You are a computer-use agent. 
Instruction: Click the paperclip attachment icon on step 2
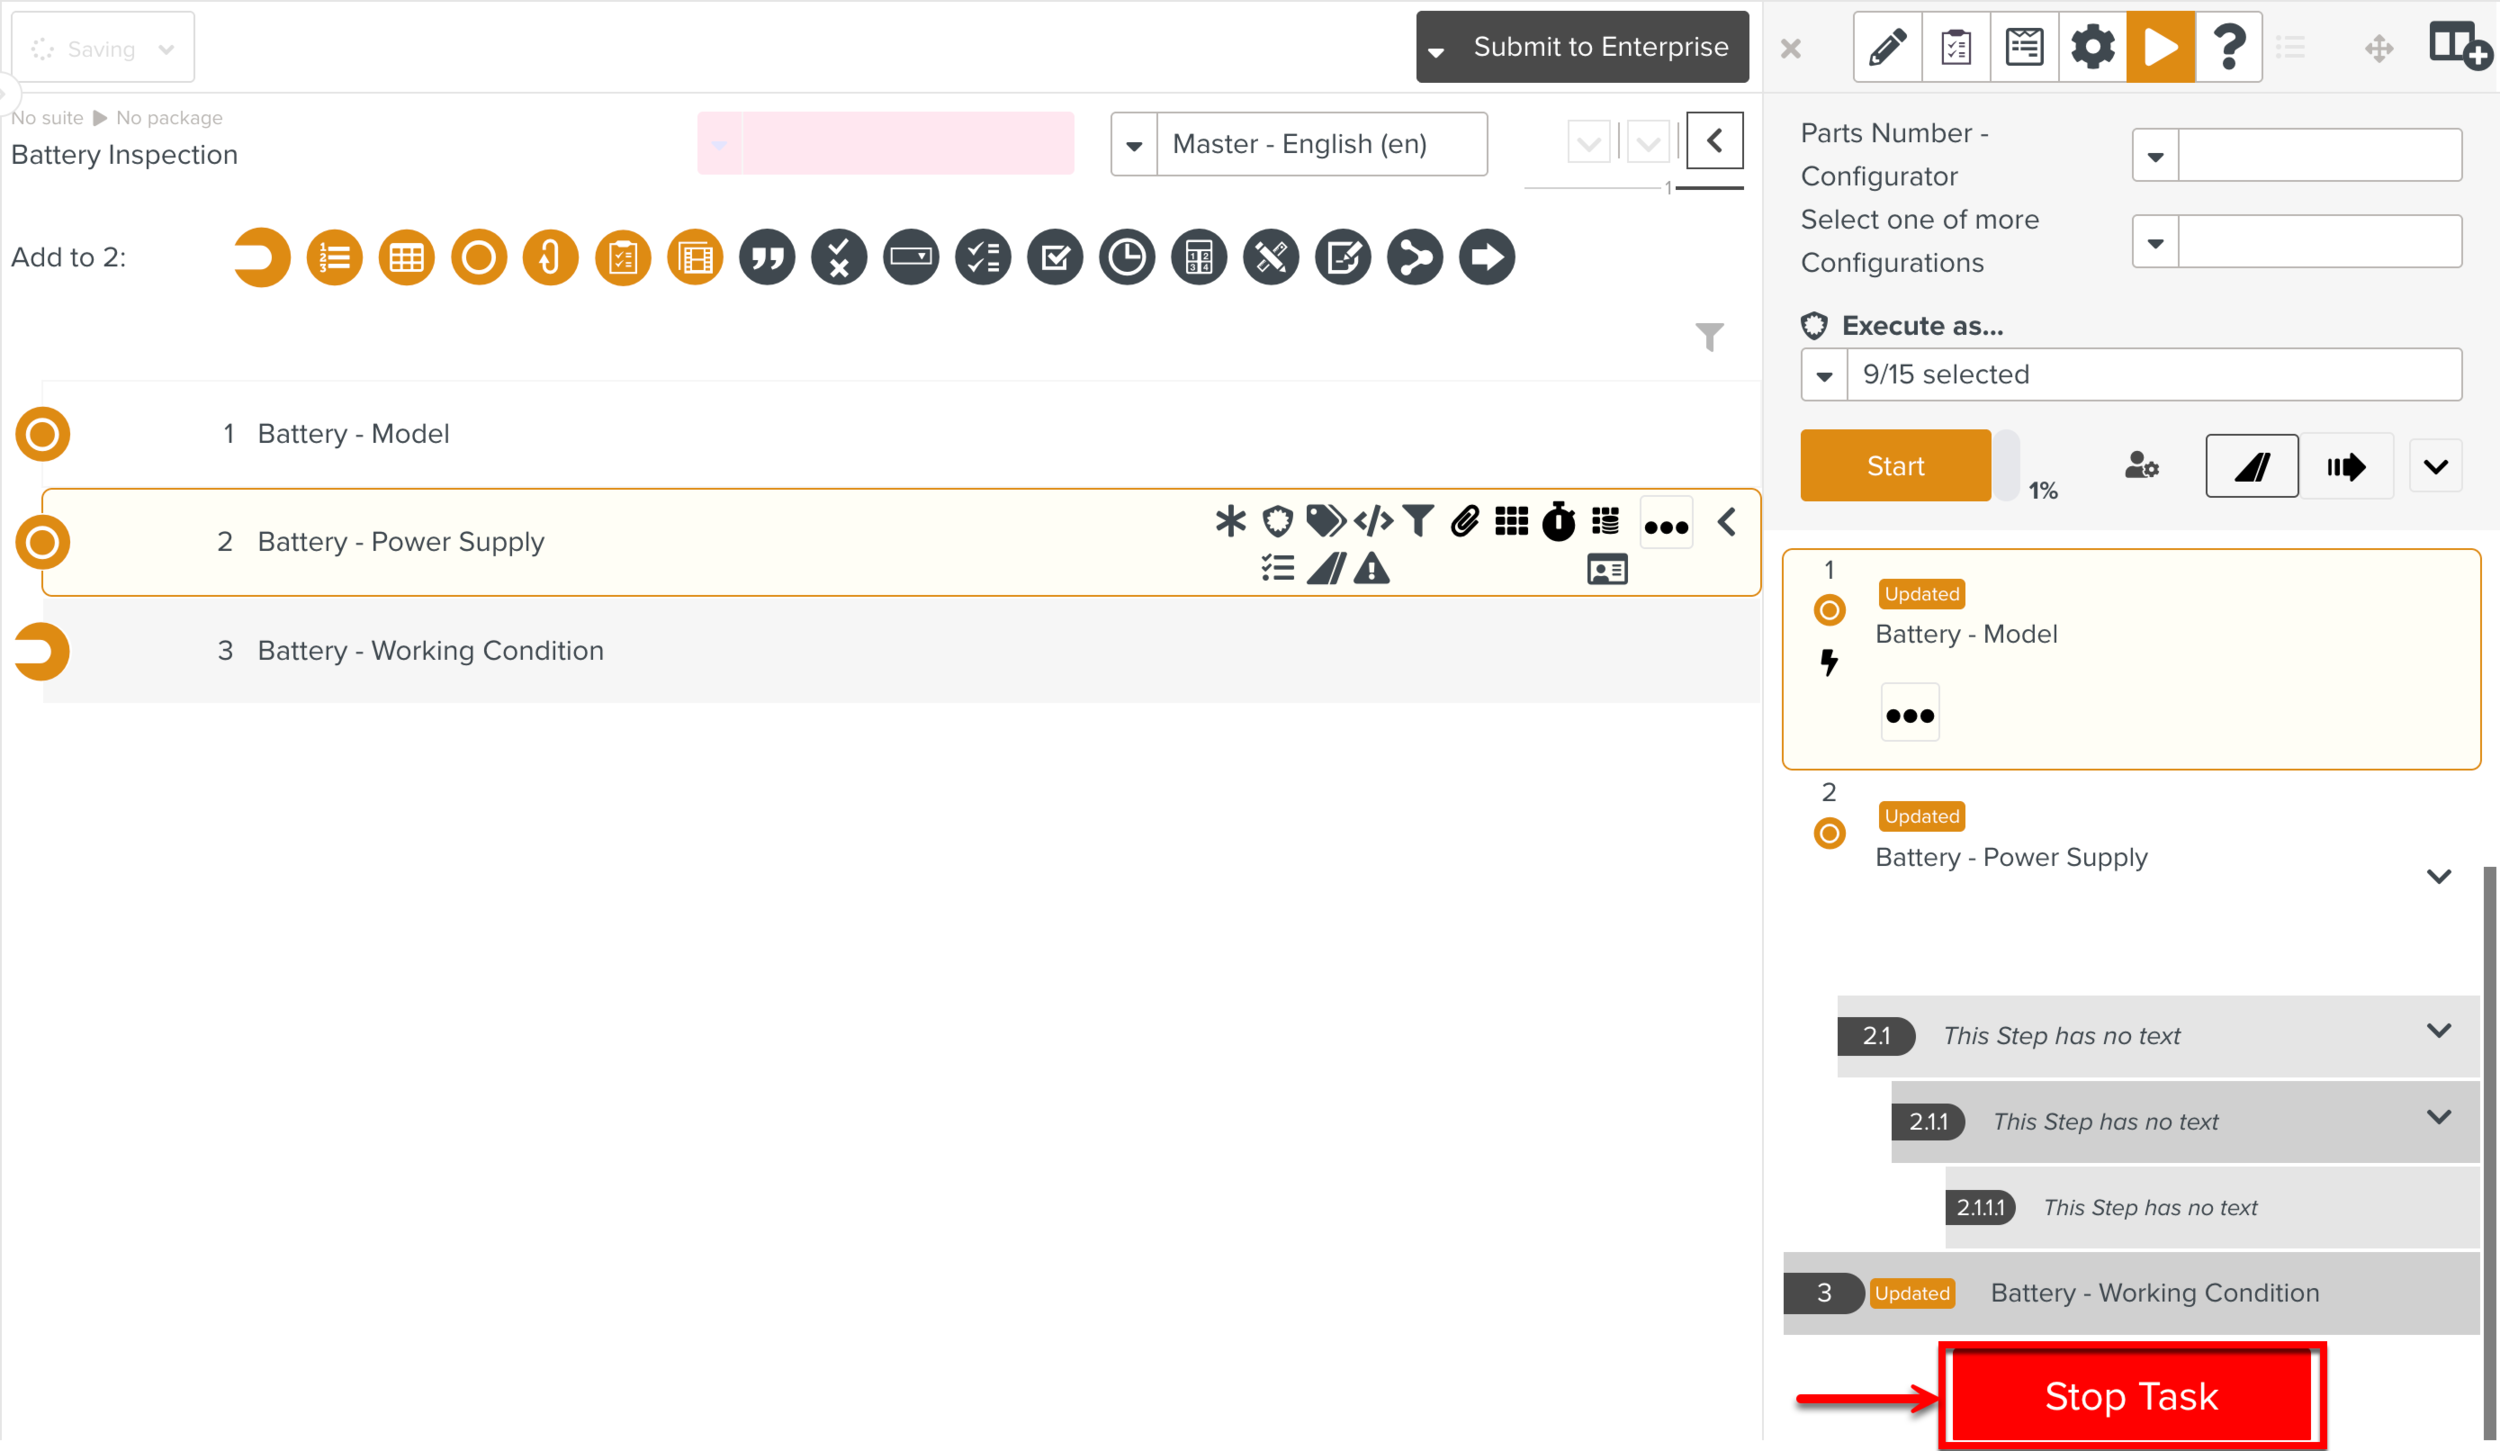pos(1464,522)
